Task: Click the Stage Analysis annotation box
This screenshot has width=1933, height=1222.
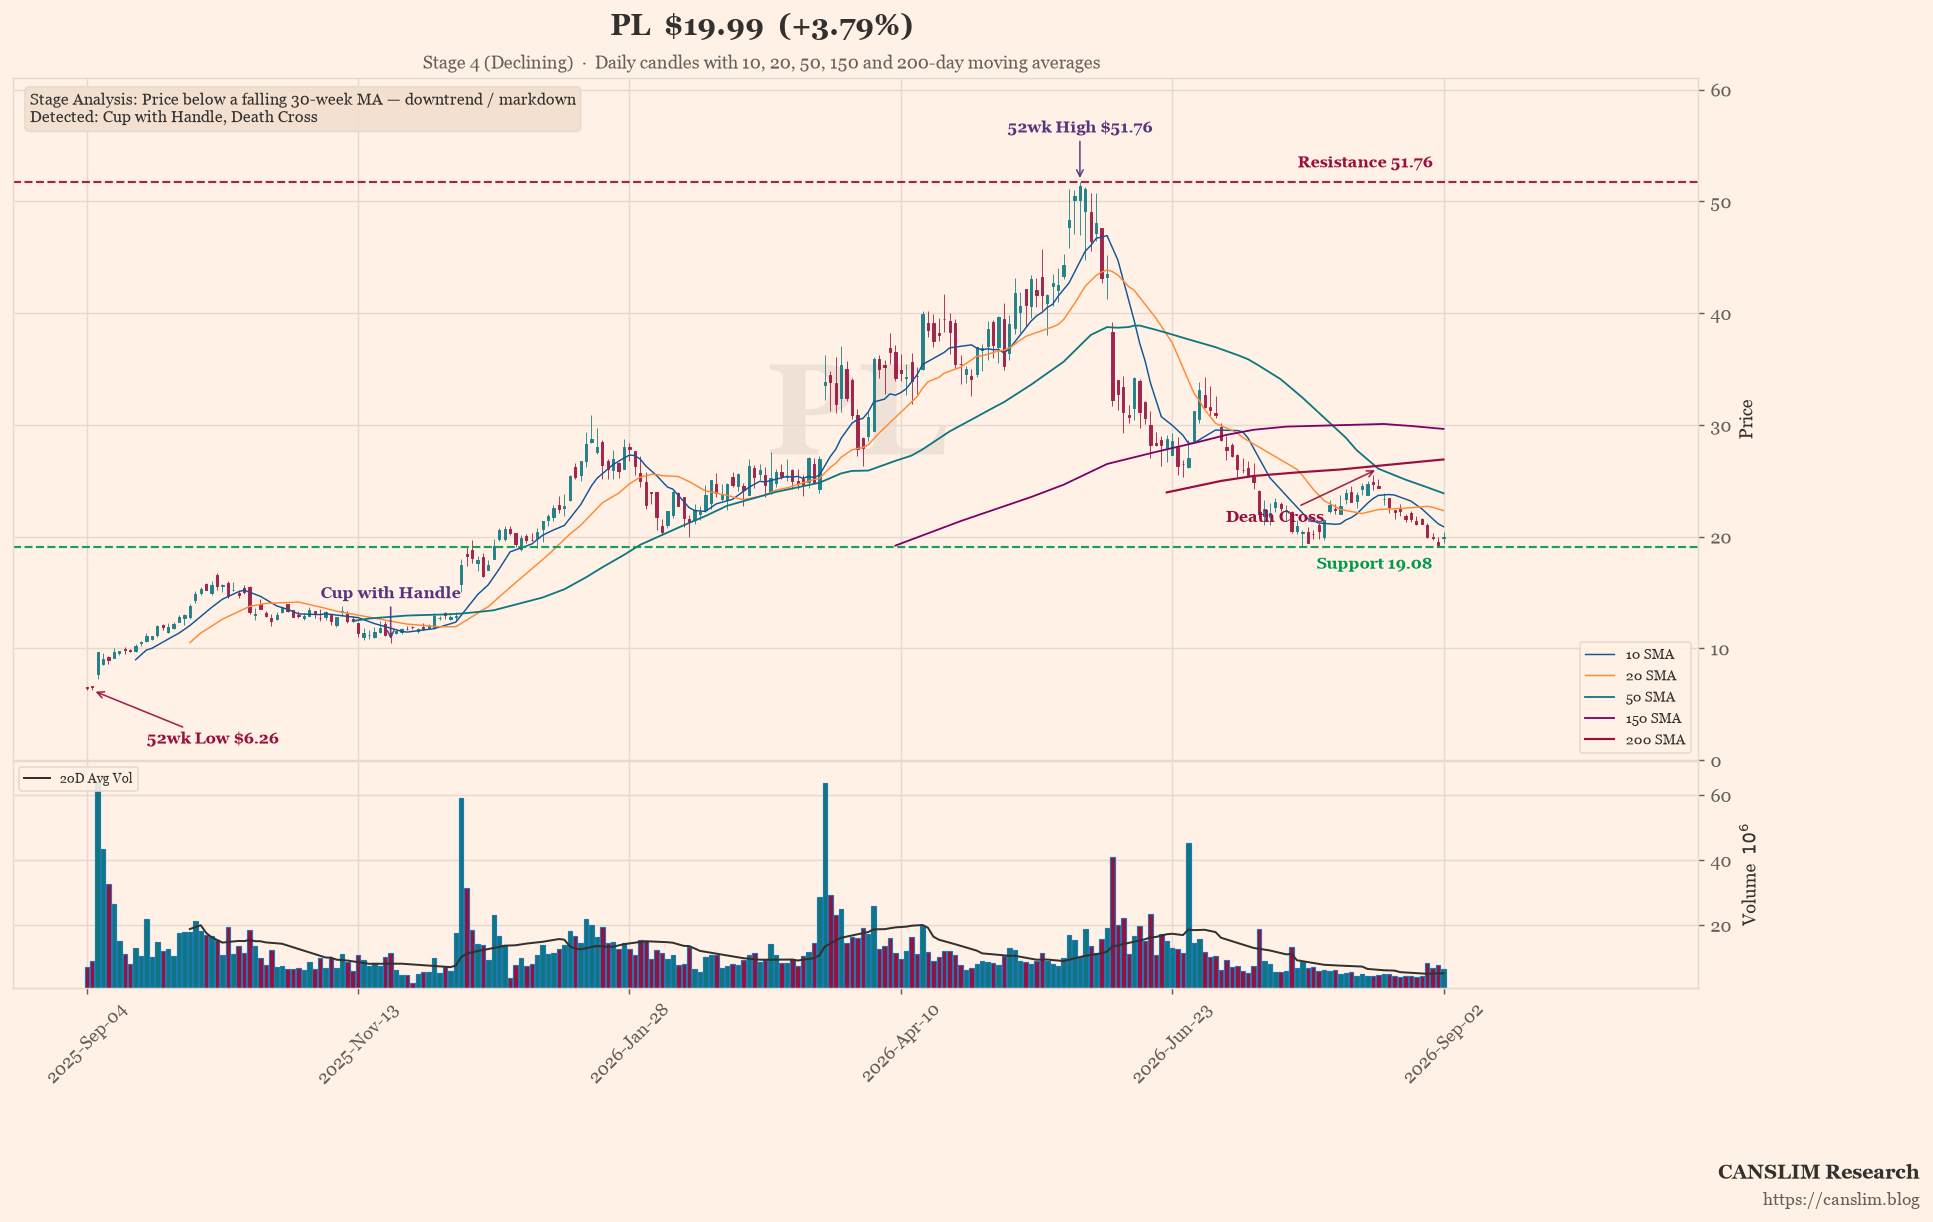Action: click(302, 109)
